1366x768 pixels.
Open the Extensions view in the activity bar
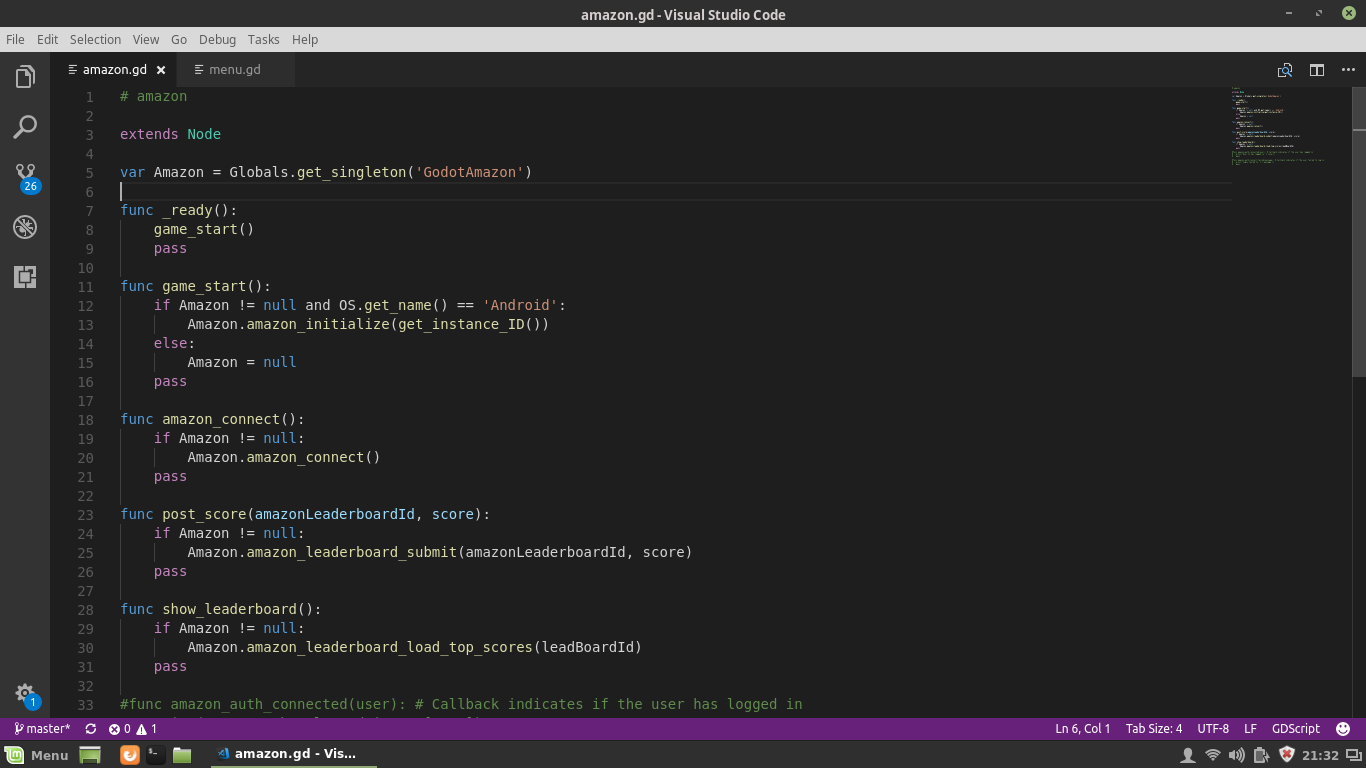click(25, 277)
